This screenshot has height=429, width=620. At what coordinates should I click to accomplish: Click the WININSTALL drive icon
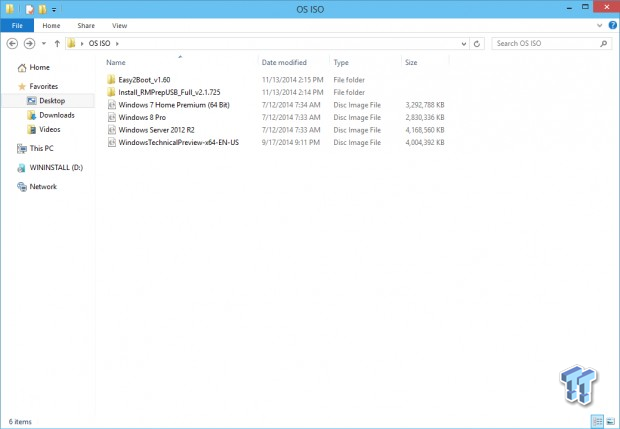coord(21,168)
